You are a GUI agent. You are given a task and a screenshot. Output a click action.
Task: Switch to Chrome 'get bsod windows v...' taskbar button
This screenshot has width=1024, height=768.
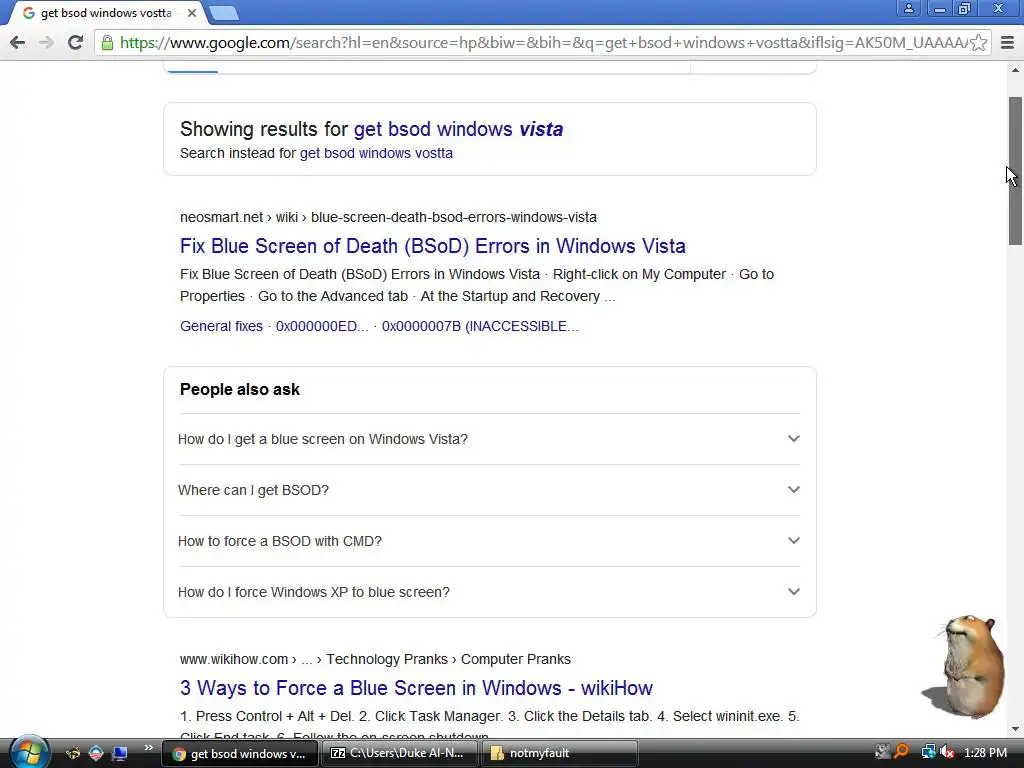coord(239,754)
